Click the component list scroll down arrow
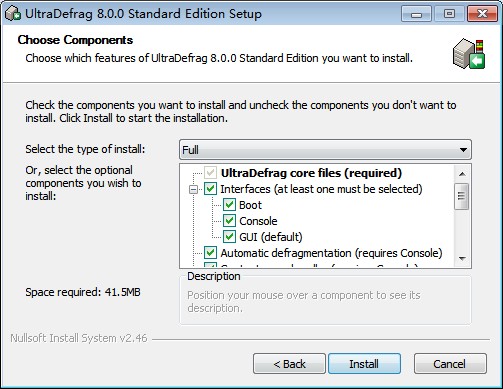This screenshot has width=503, height=389. pos(462,258)
